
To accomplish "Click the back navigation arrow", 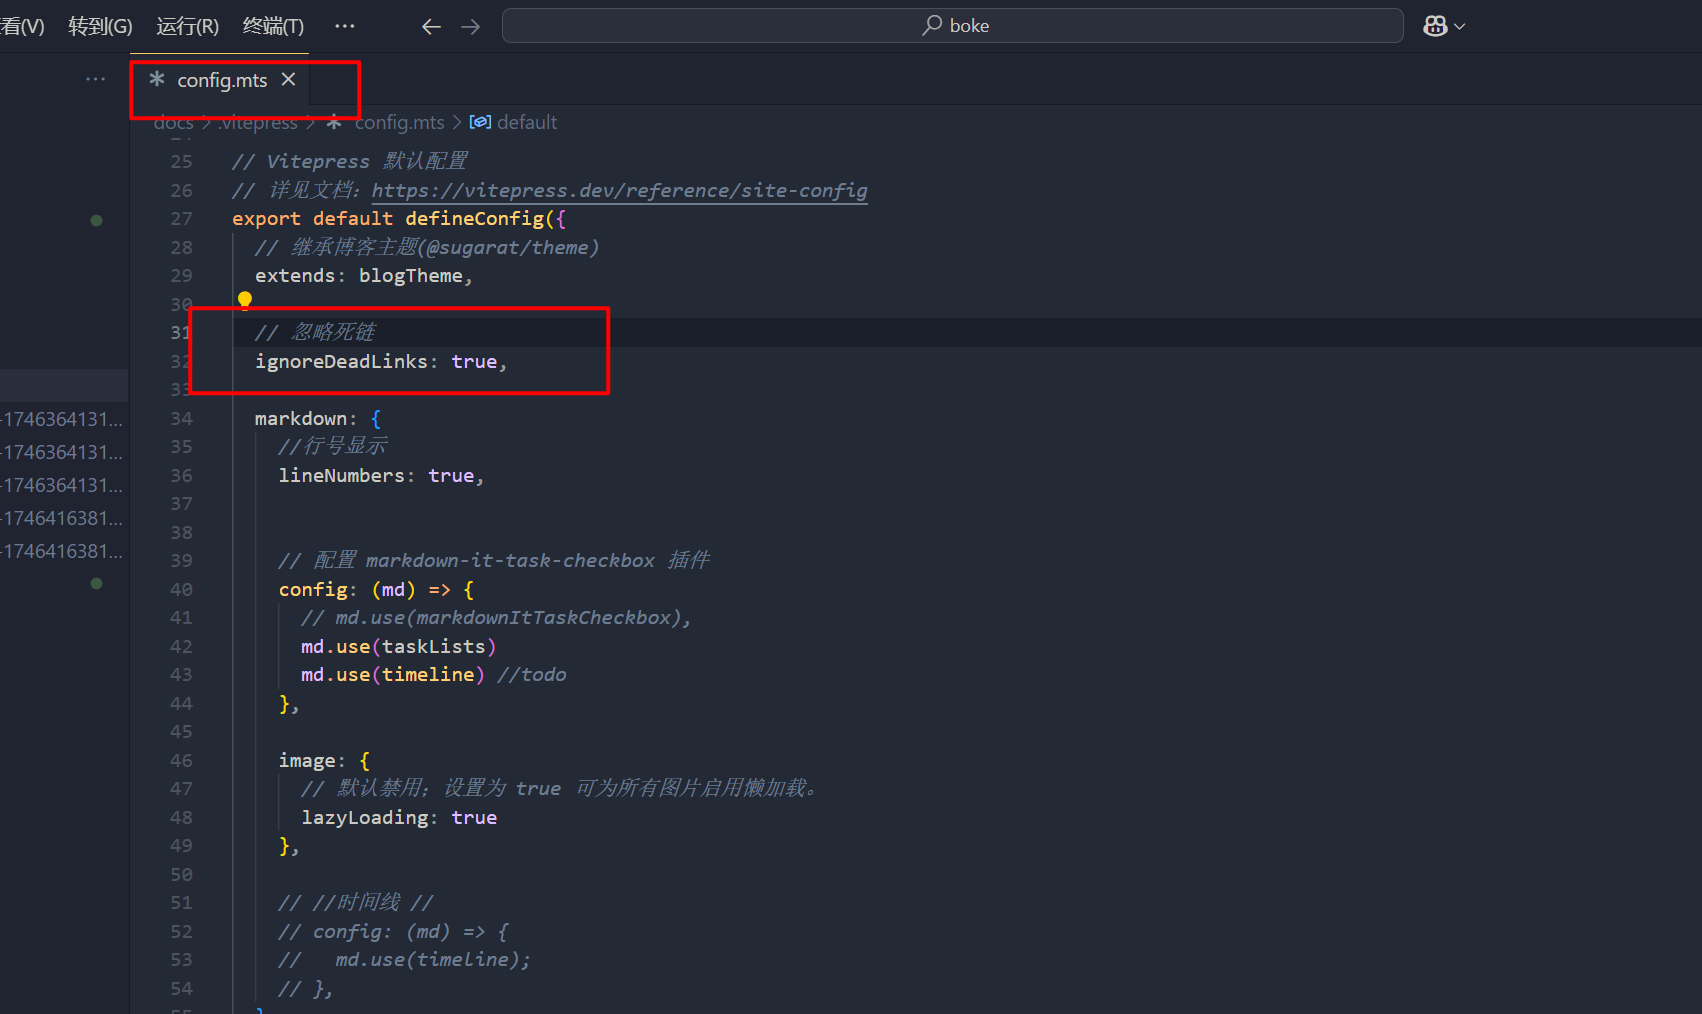I will click(431, 27).
